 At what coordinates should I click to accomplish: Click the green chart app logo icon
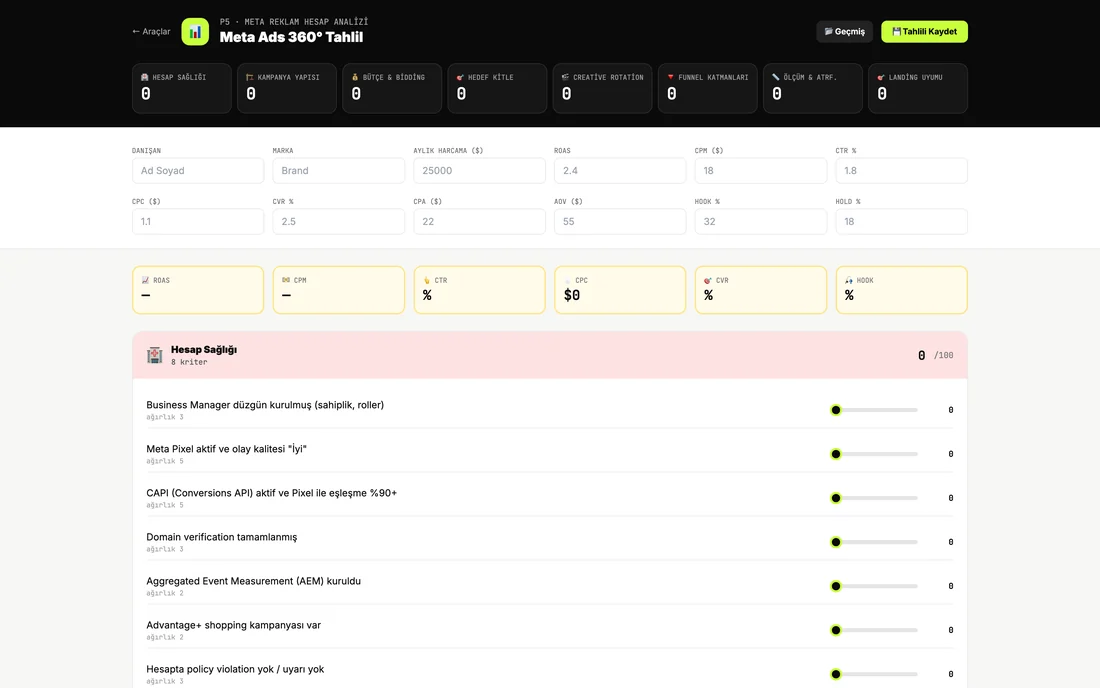coord(195,32)
